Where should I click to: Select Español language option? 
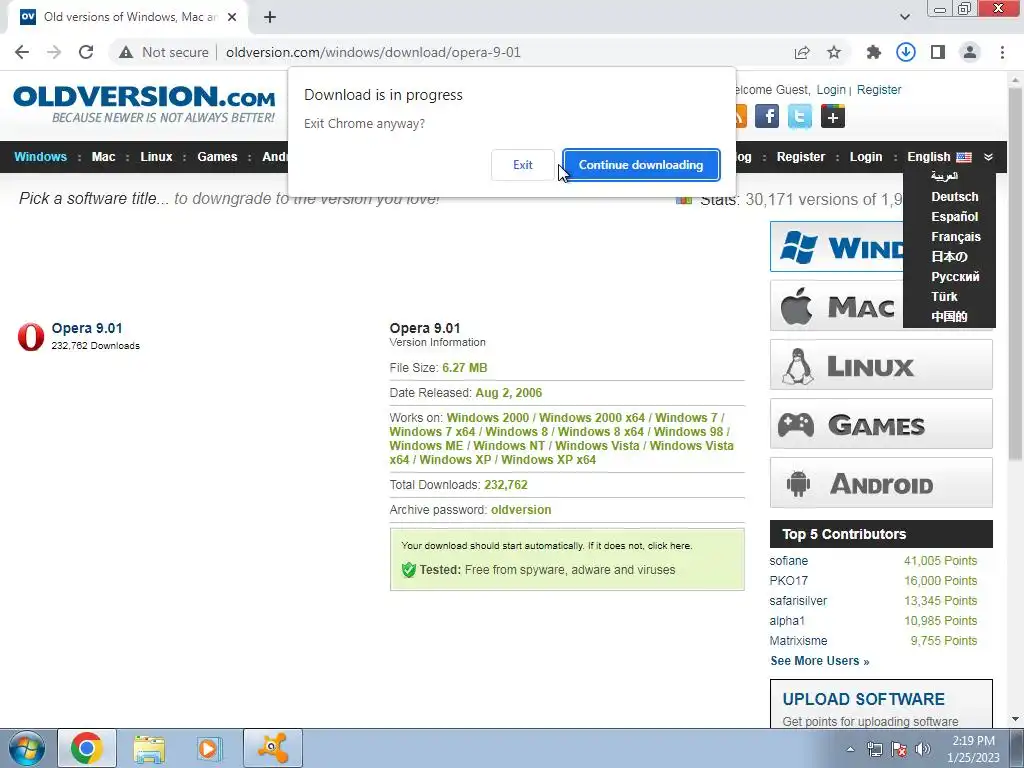click(x=954, y=217)
